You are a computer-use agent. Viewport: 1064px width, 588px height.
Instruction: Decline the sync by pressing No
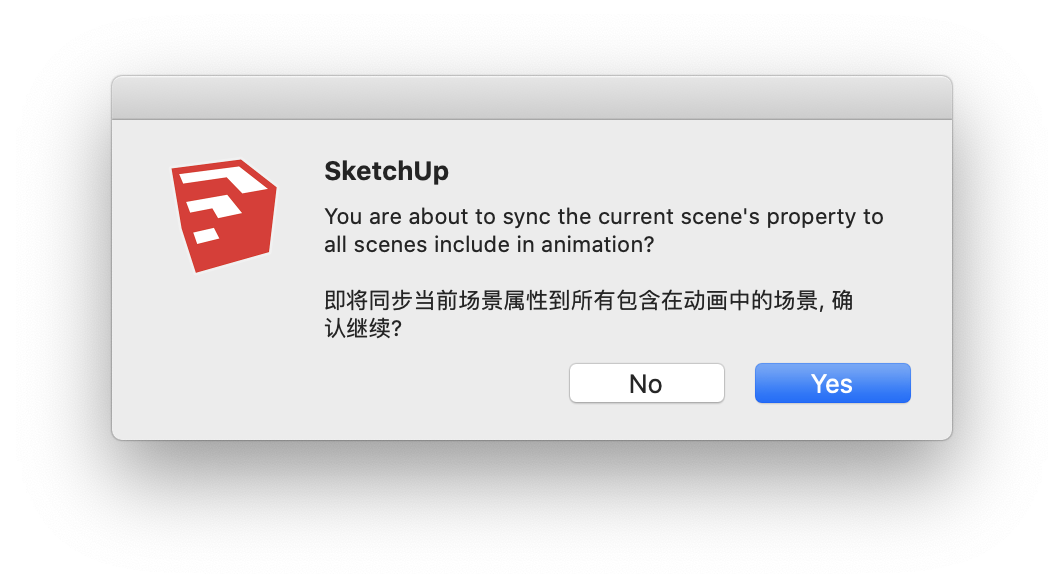pos(646,383)
